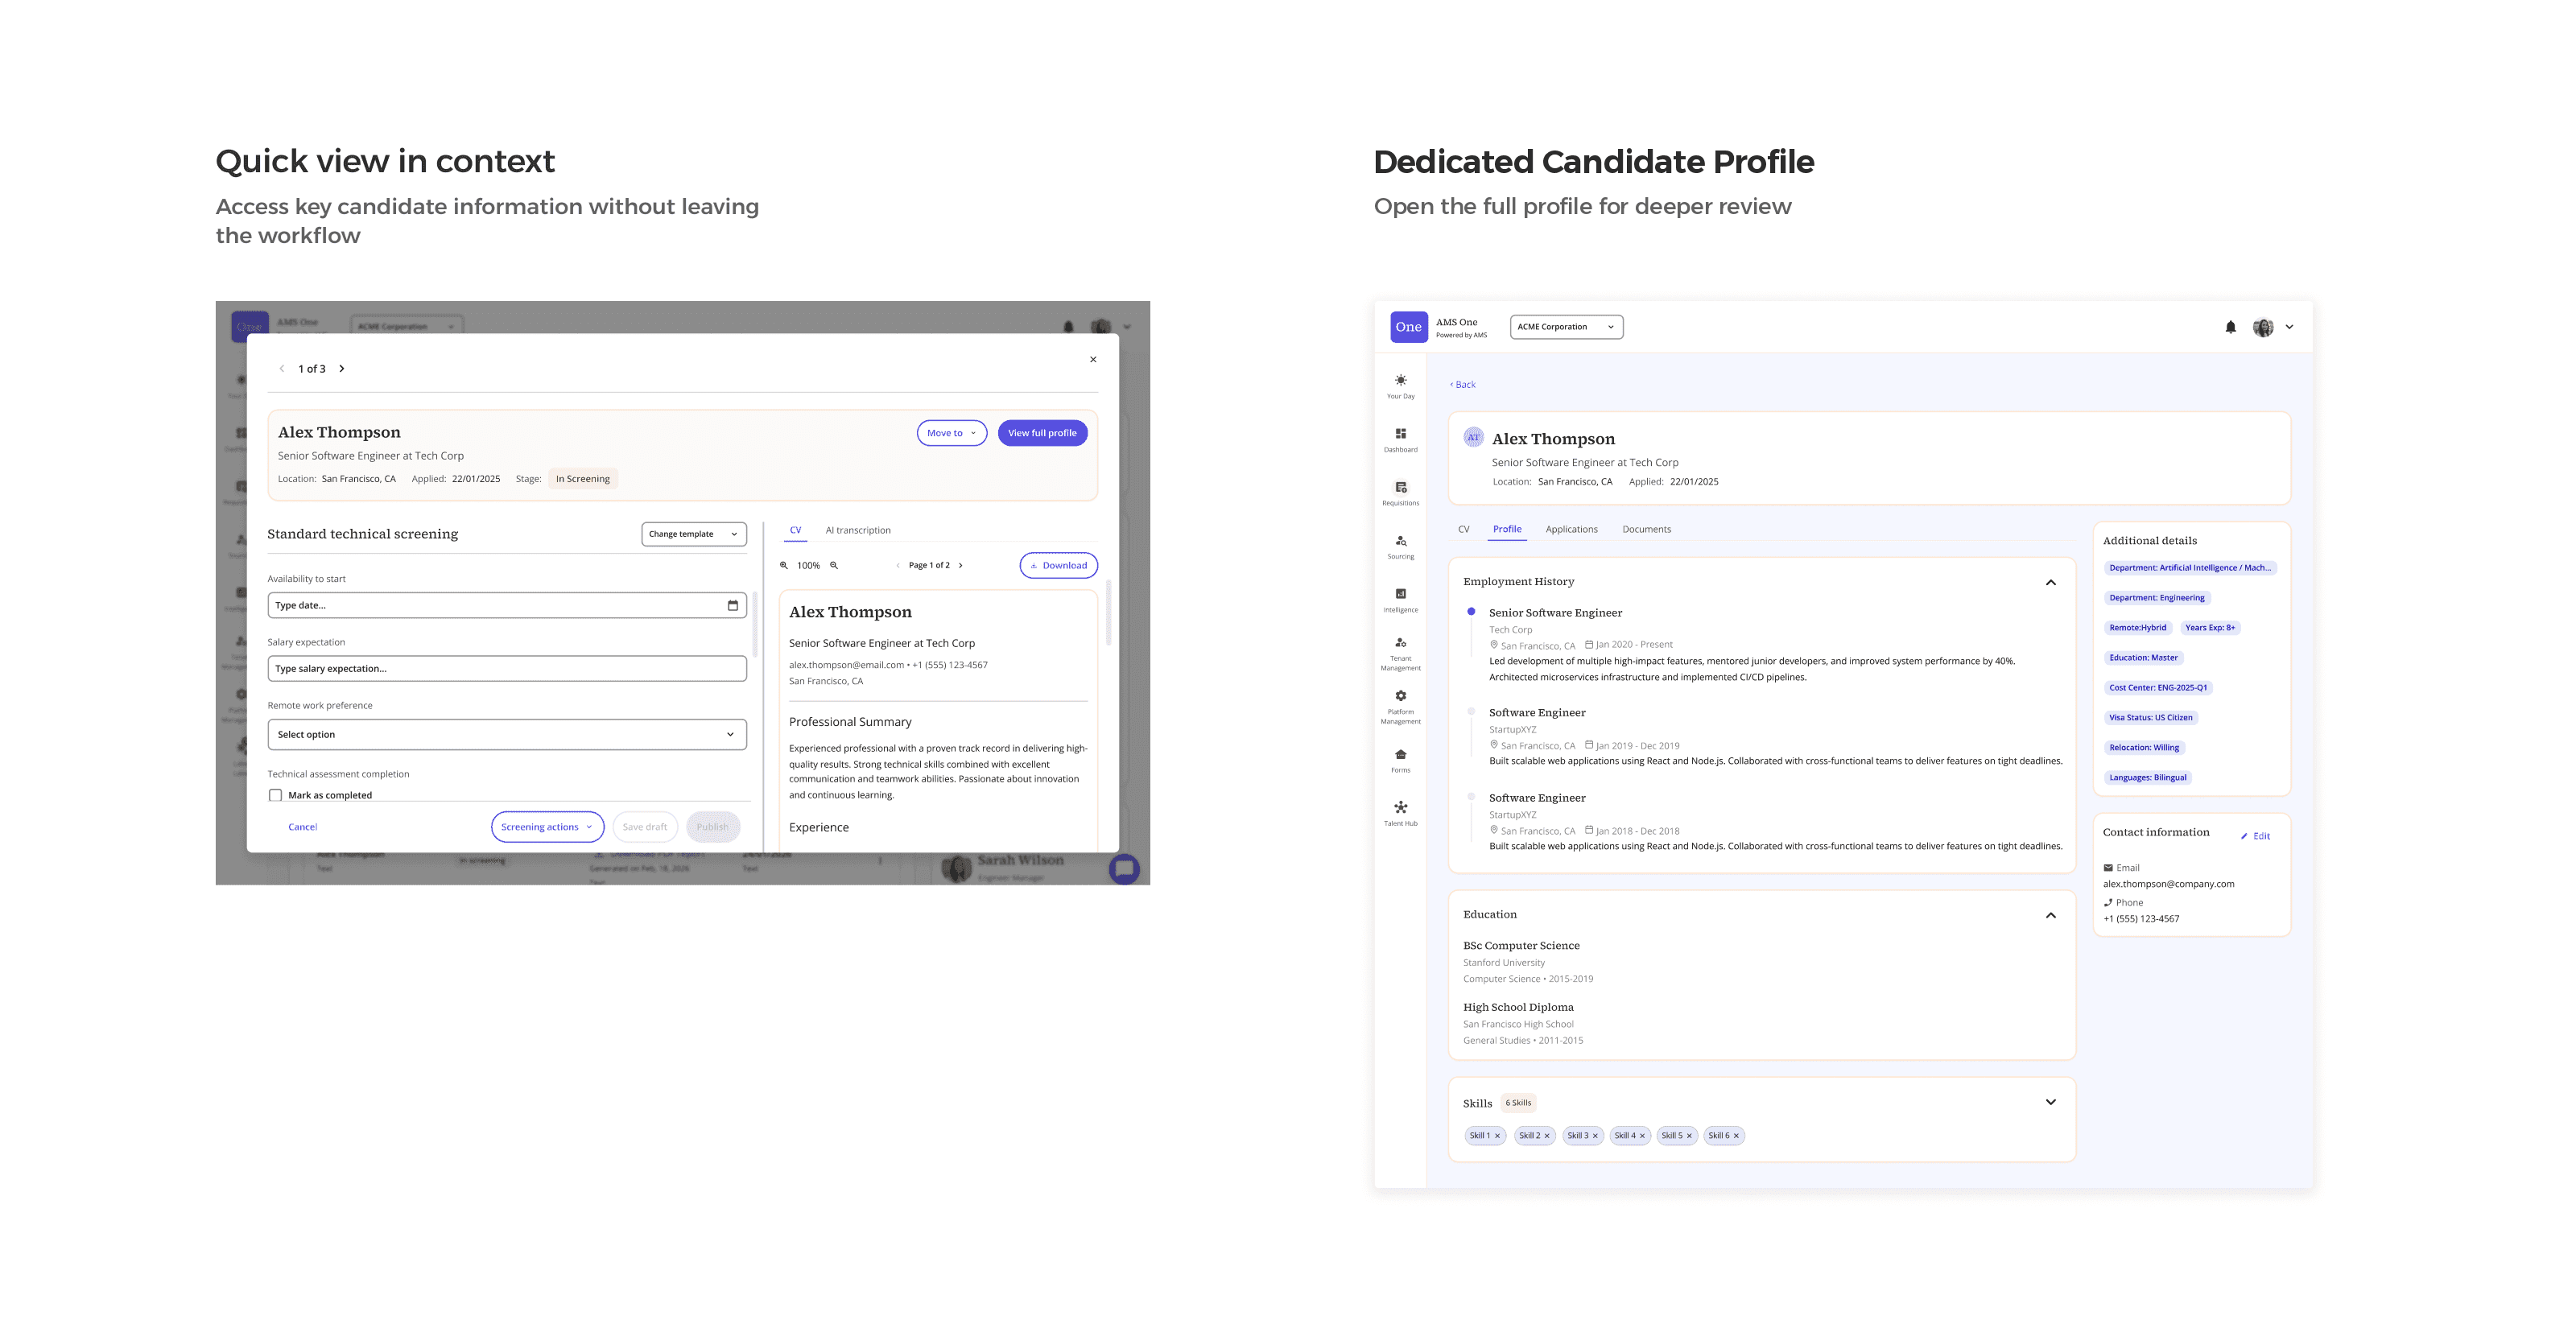The image size is (2576, 1328).
Task: Switch to the AI transcription tab
Action: tap(858, 530)
